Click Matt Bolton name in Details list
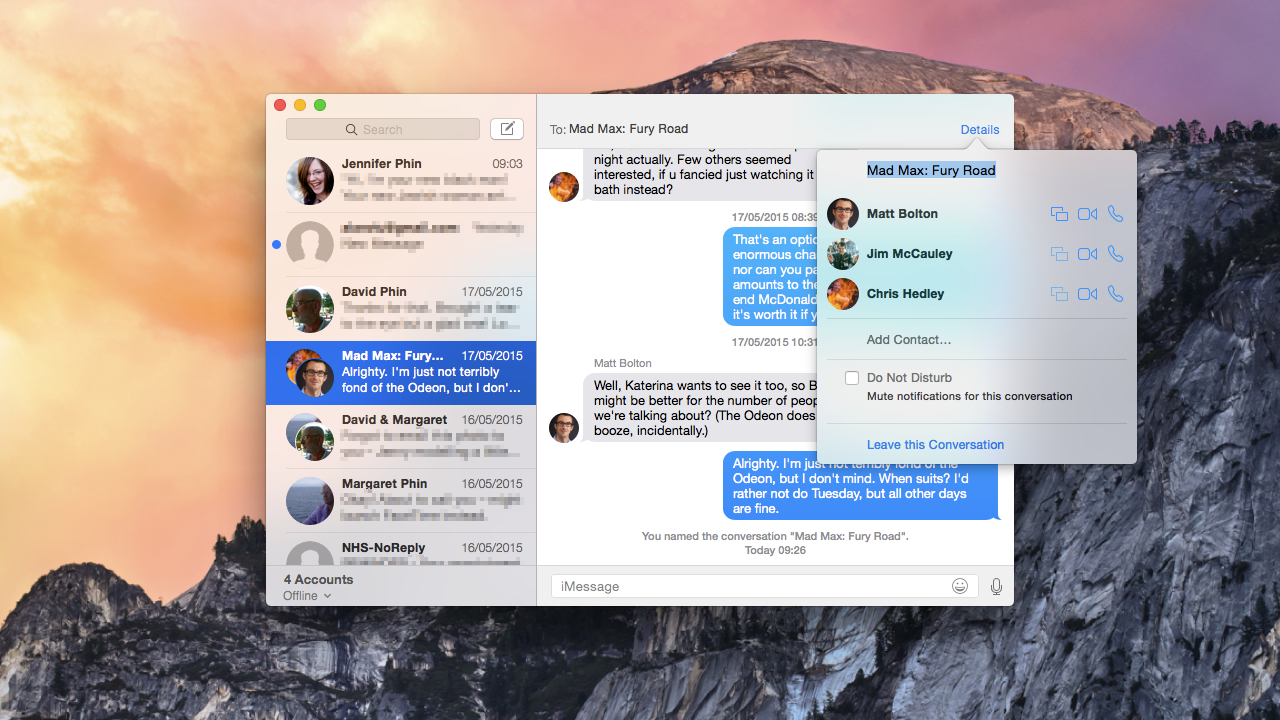Screen dimensions: 1280x720 pos(902,214)
